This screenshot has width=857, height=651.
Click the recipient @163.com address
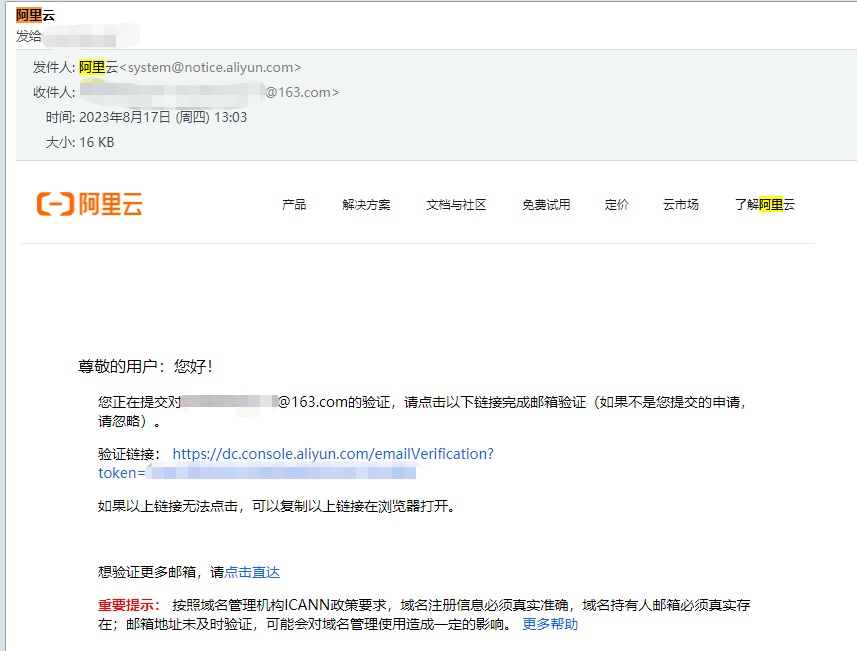[x=210, y=92]
